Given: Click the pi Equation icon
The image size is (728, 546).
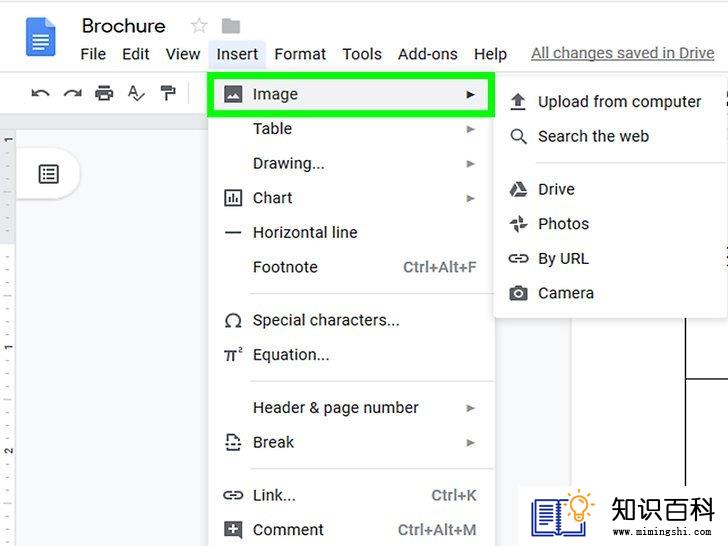Looking at the screenshot, I should click(x=233, y=355).
